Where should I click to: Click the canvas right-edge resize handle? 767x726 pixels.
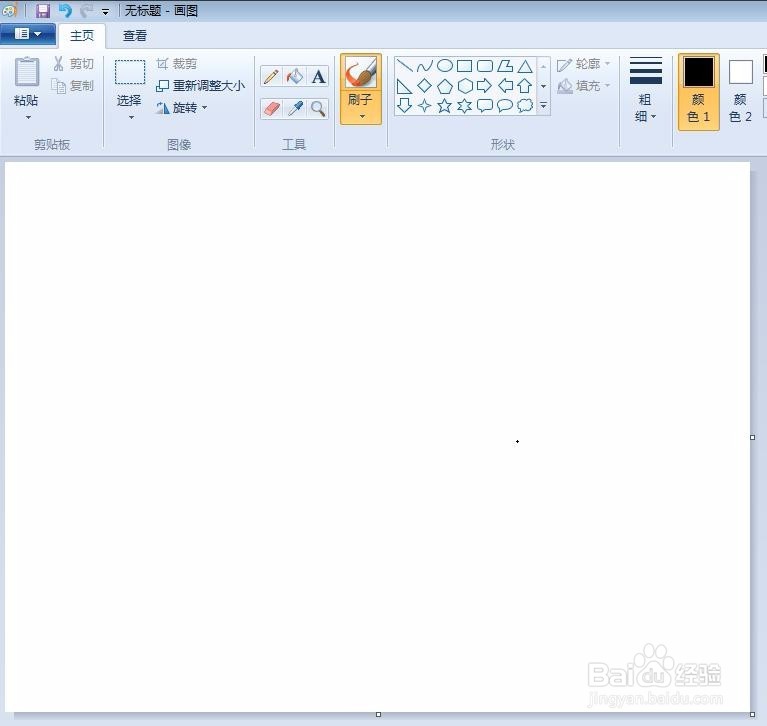pos(752,437)
